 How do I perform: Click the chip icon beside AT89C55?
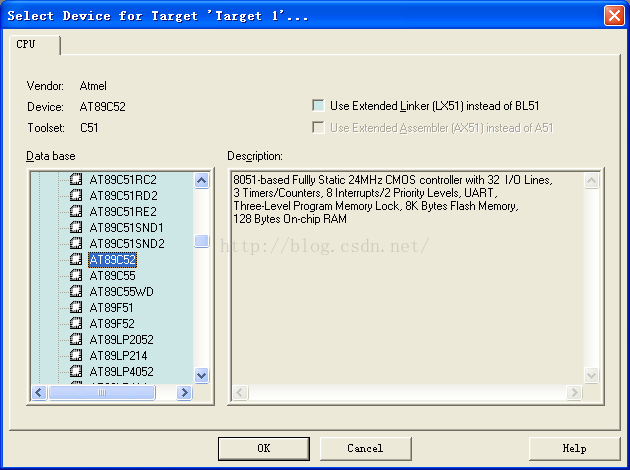[x=76, y=276]
